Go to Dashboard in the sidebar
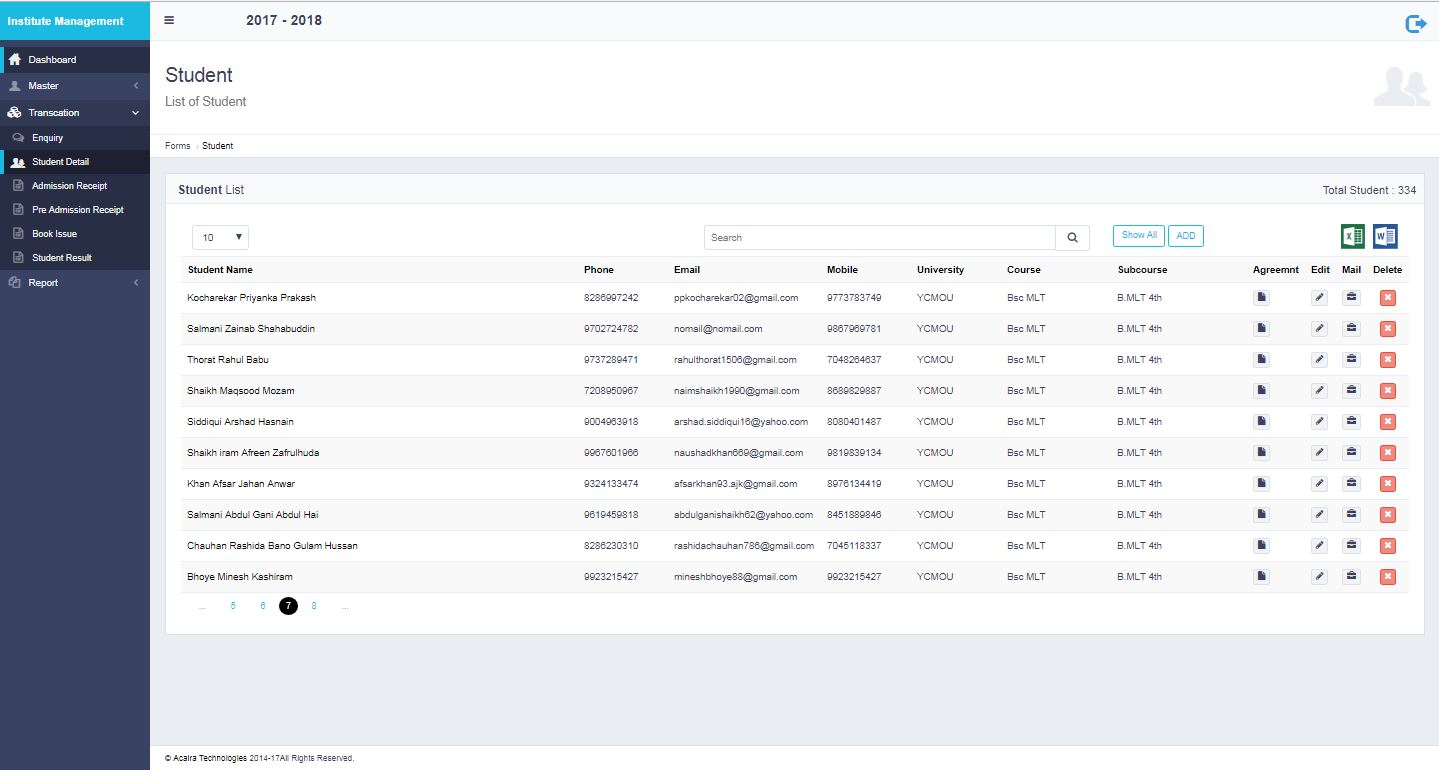Screen dimensions: 1439x770 coord(52,60)
